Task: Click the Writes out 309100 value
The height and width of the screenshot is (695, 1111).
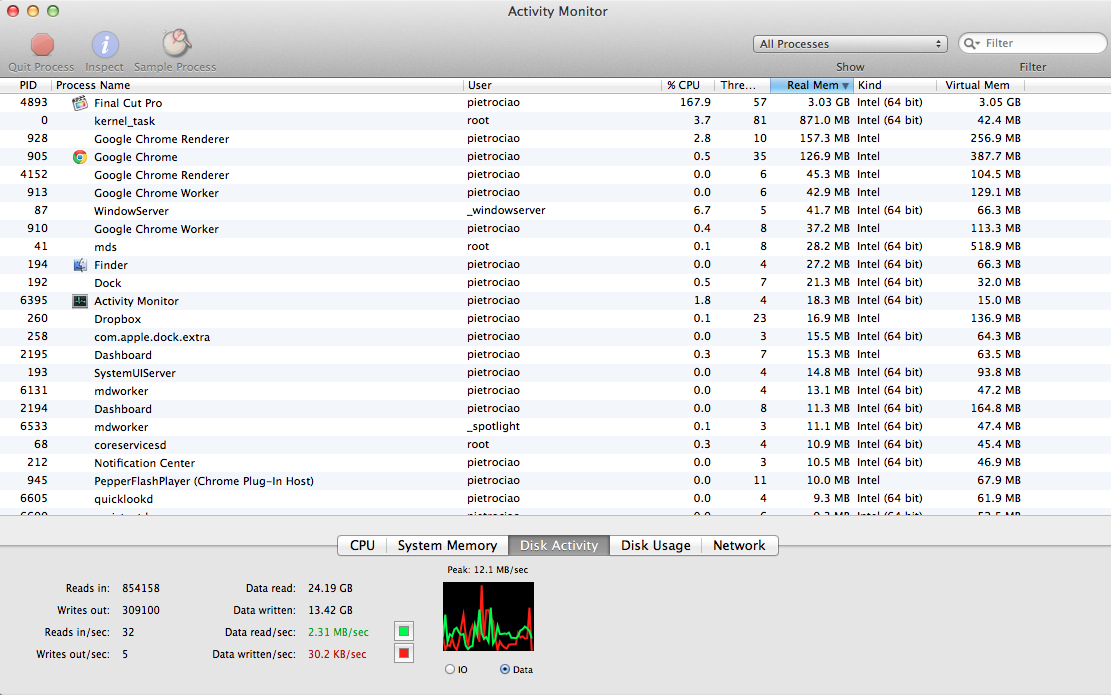Action: (x=141, y=610)
